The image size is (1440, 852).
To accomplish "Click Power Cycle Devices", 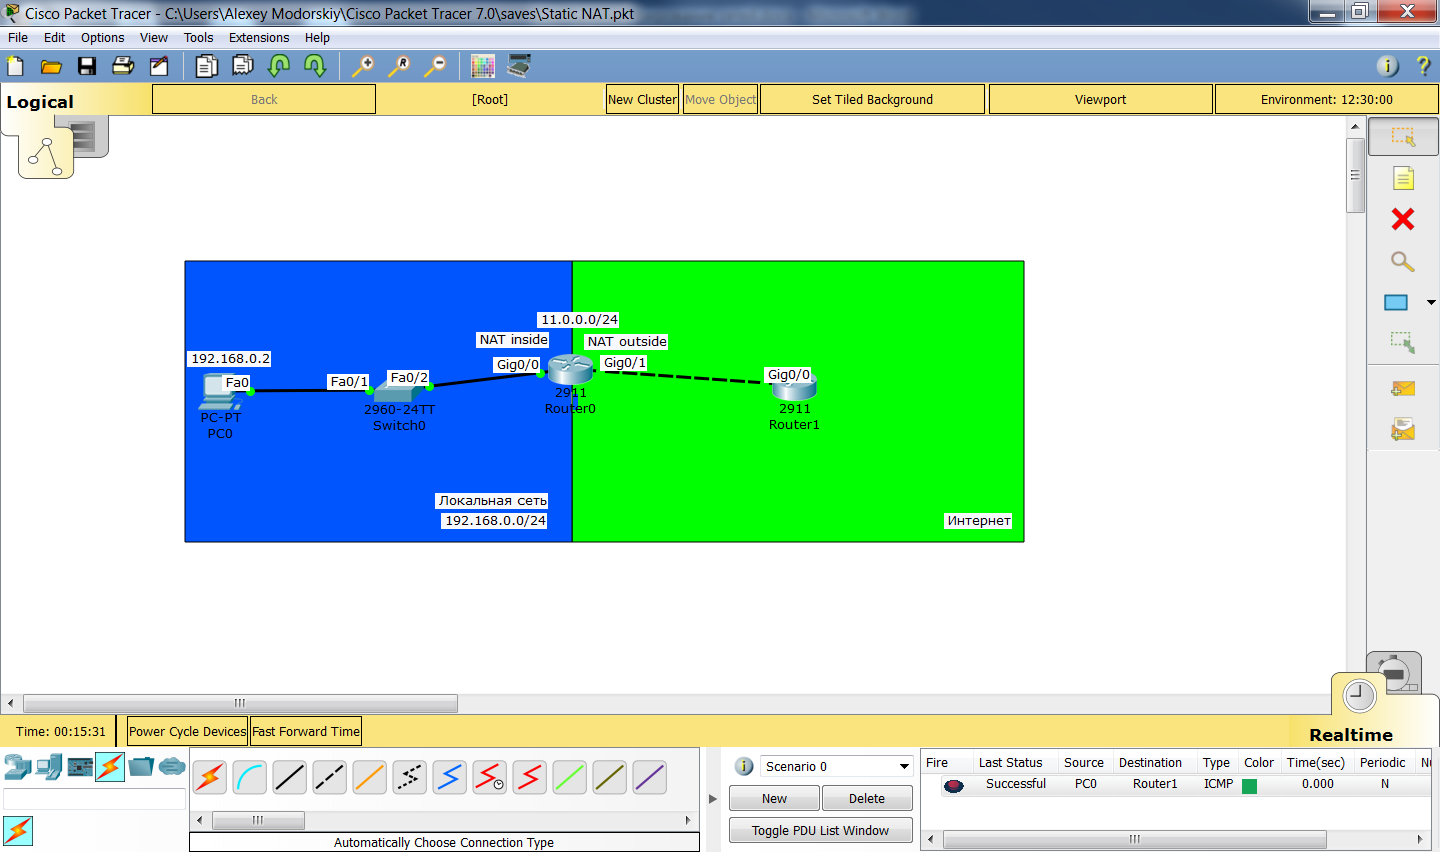I will tap(187, 731).
